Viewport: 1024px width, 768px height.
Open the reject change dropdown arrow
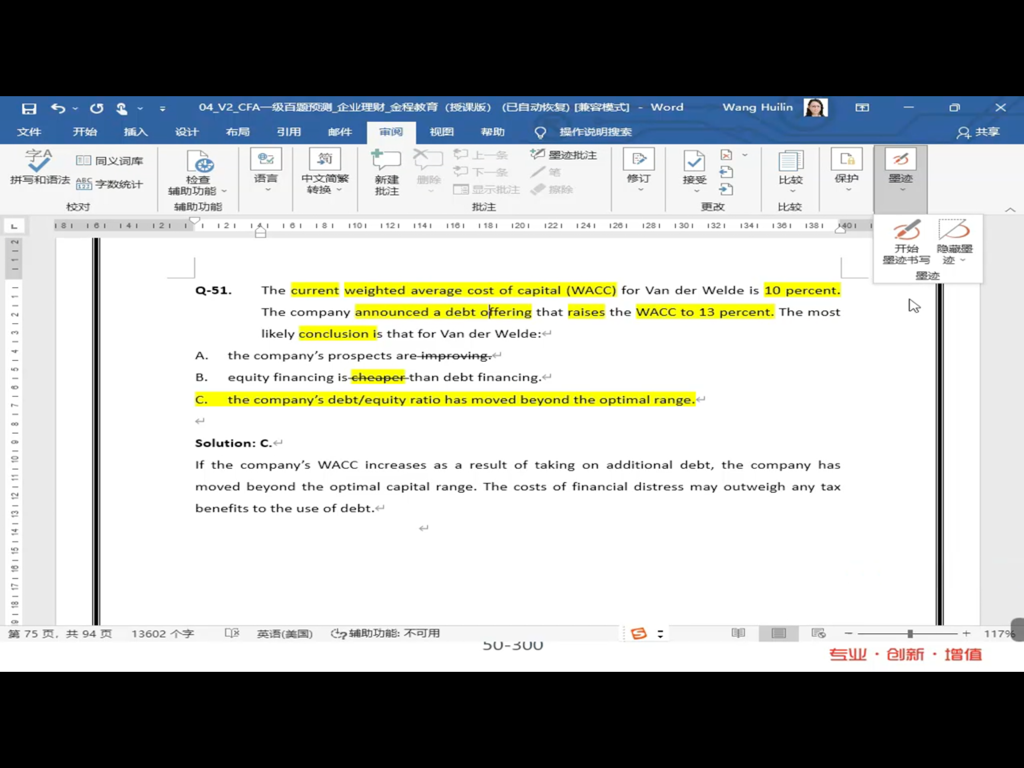[744, 155]
